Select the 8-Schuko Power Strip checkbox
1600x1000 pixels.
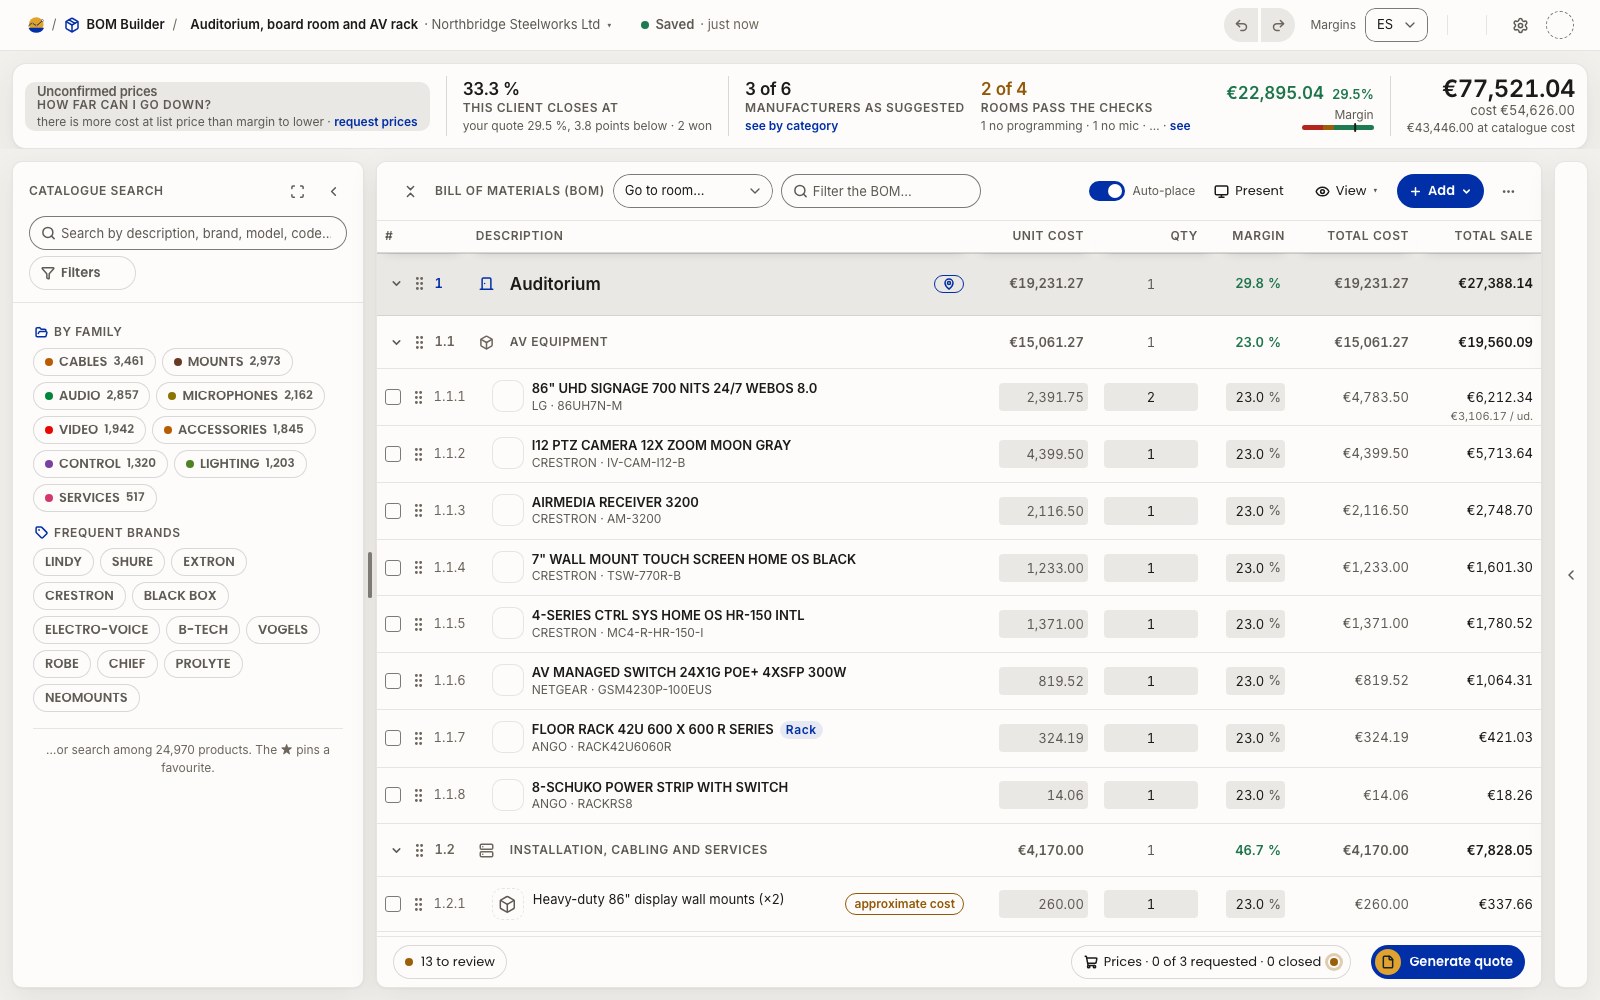393,795
